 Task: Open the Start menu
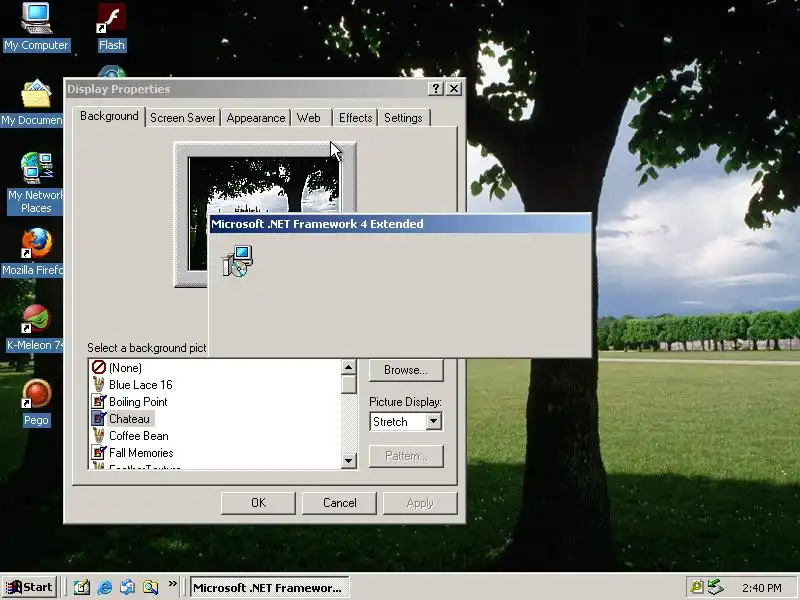click(30, 587)
